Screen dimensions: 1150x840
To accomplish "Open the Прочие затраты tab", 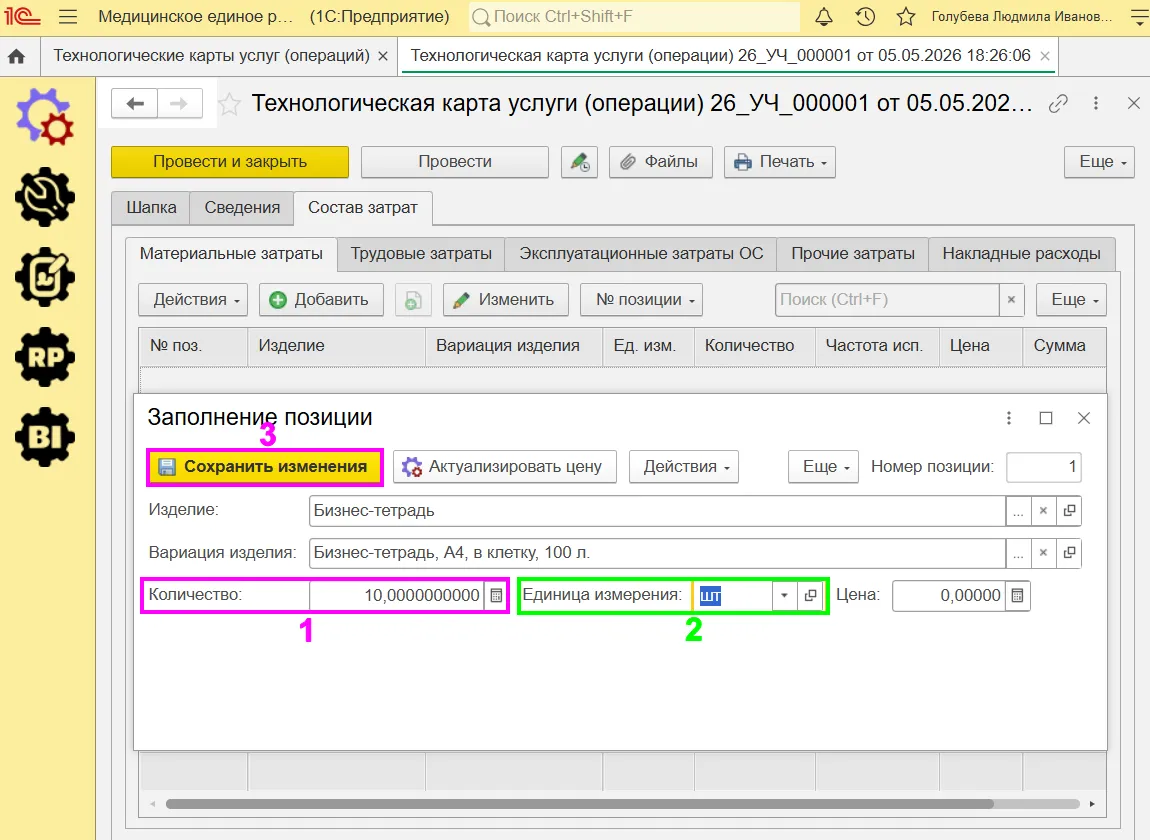I will tap(853, 254).
